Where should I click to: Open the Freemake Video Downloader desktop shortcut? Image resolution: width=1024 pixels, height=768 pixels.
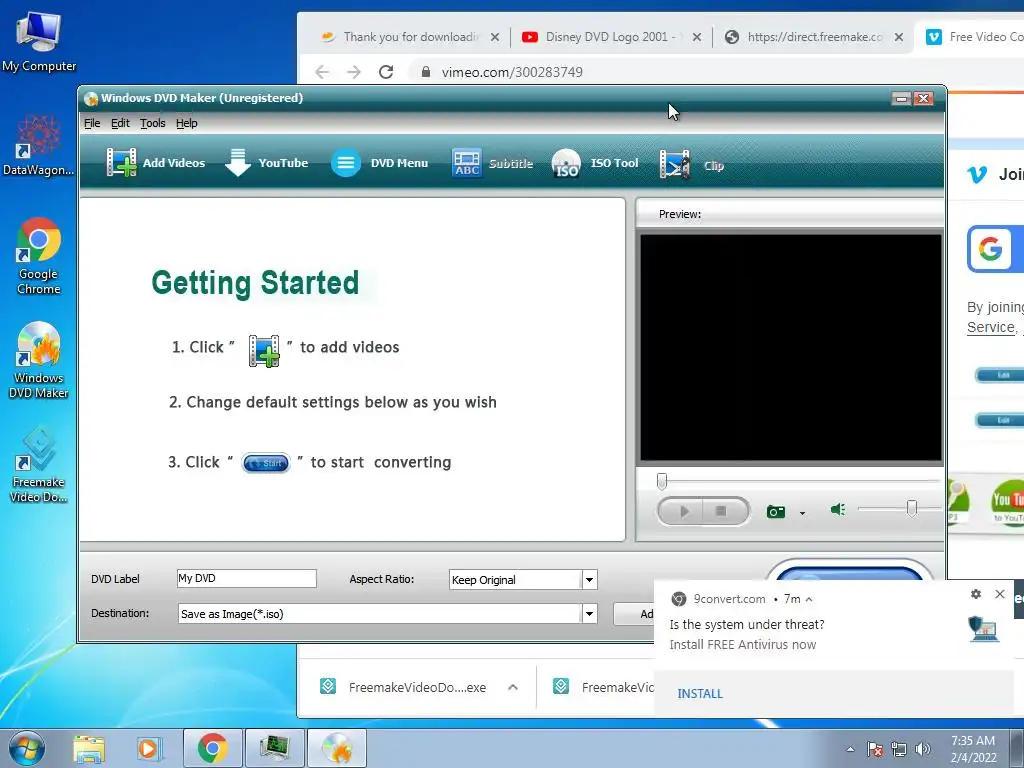[39, 464]
